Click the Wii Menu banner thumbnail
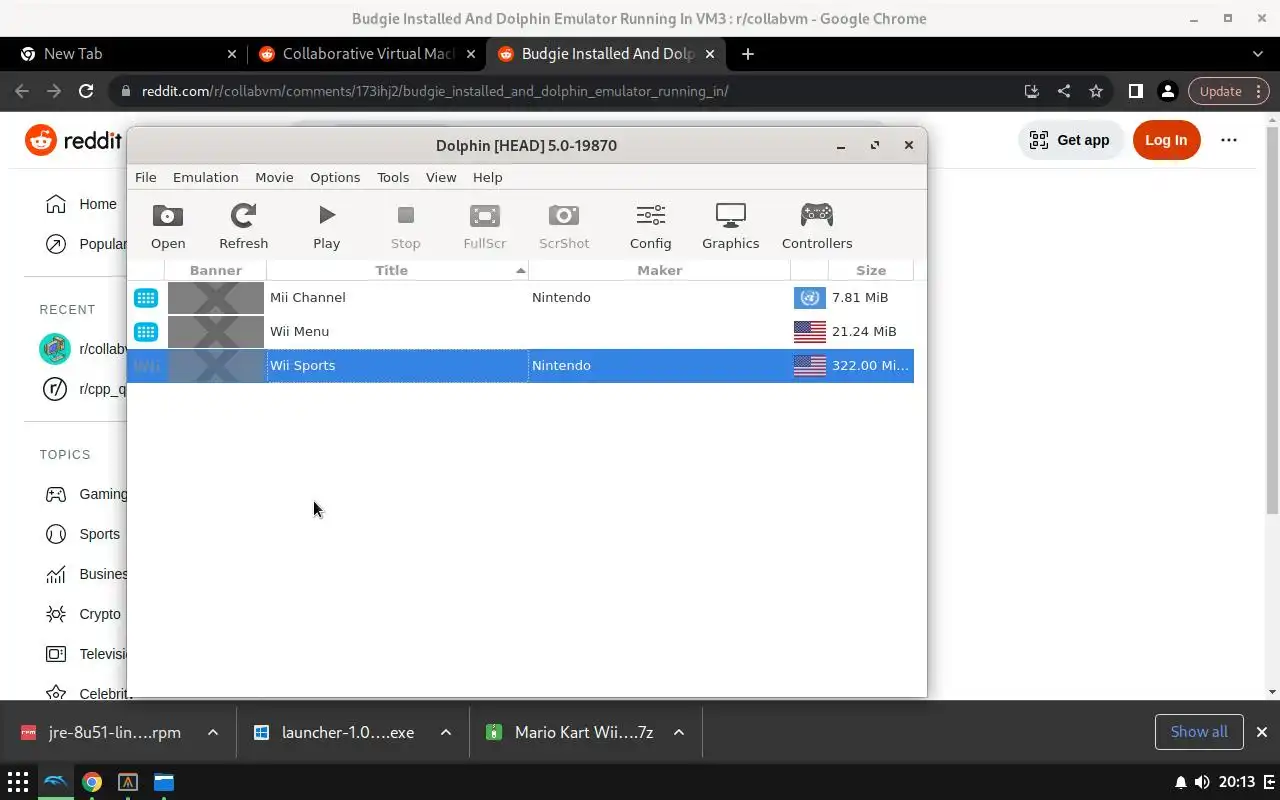 tap(216, 331)
